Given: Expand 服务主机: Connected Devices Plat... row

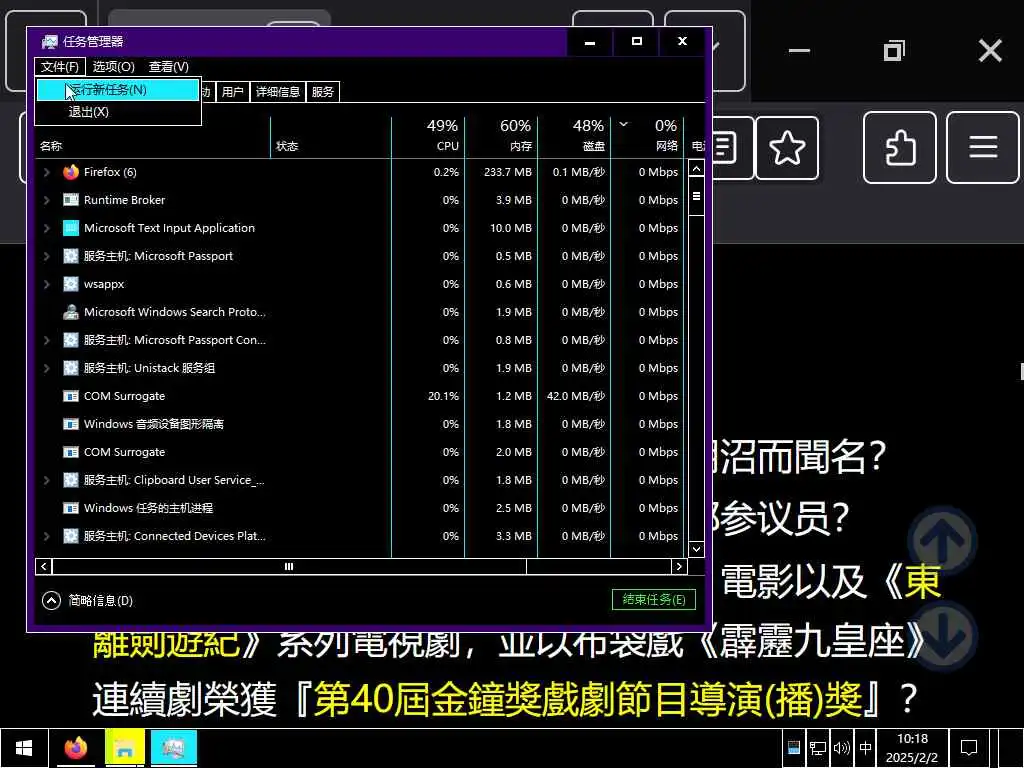Looking at the screenshot, I should 46,536.
